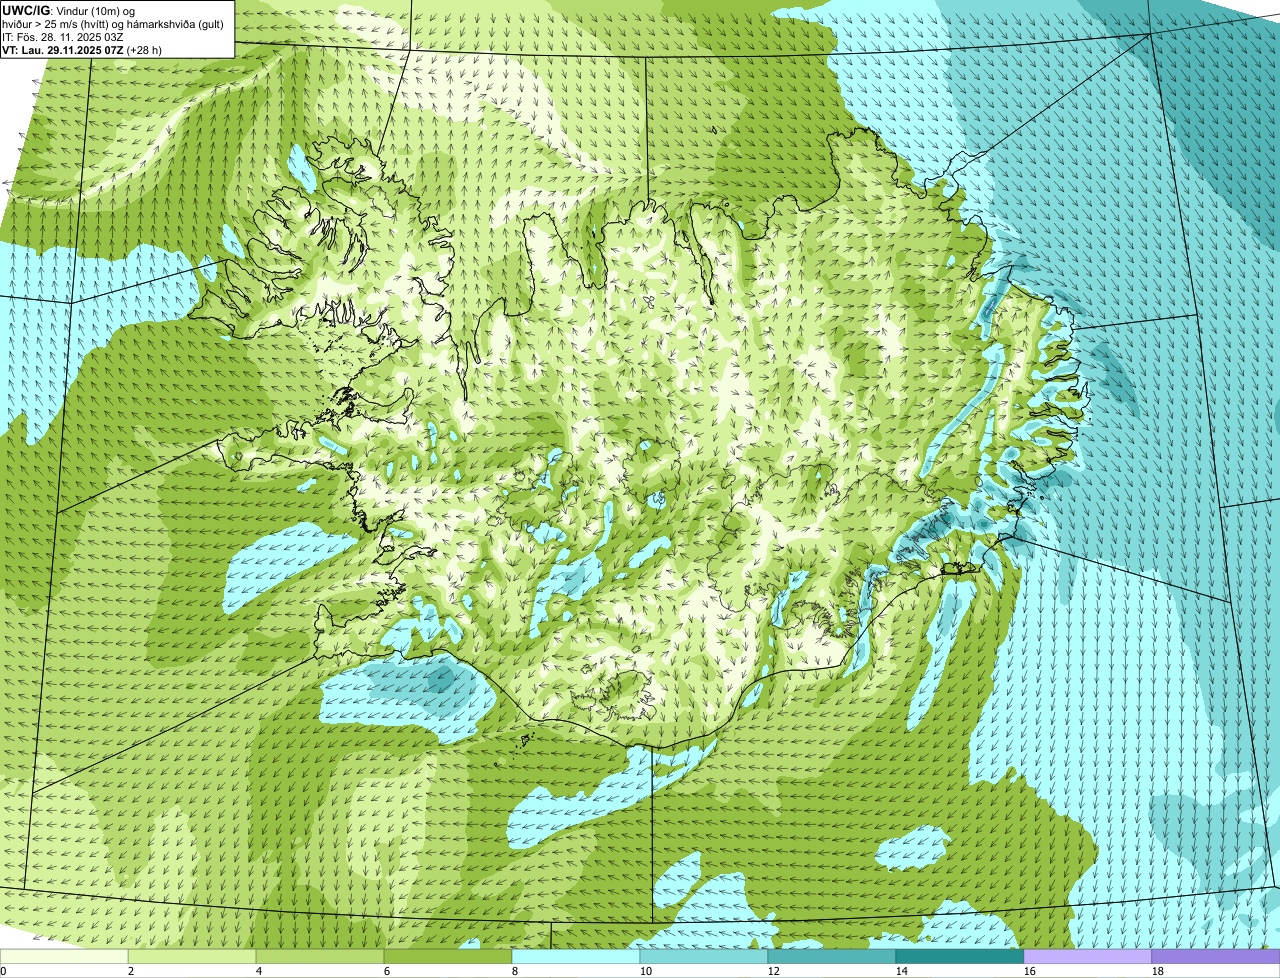Click the 6–8 m/s dark green legend swatch
This screenshot has width=1280, height=978.
448,956
